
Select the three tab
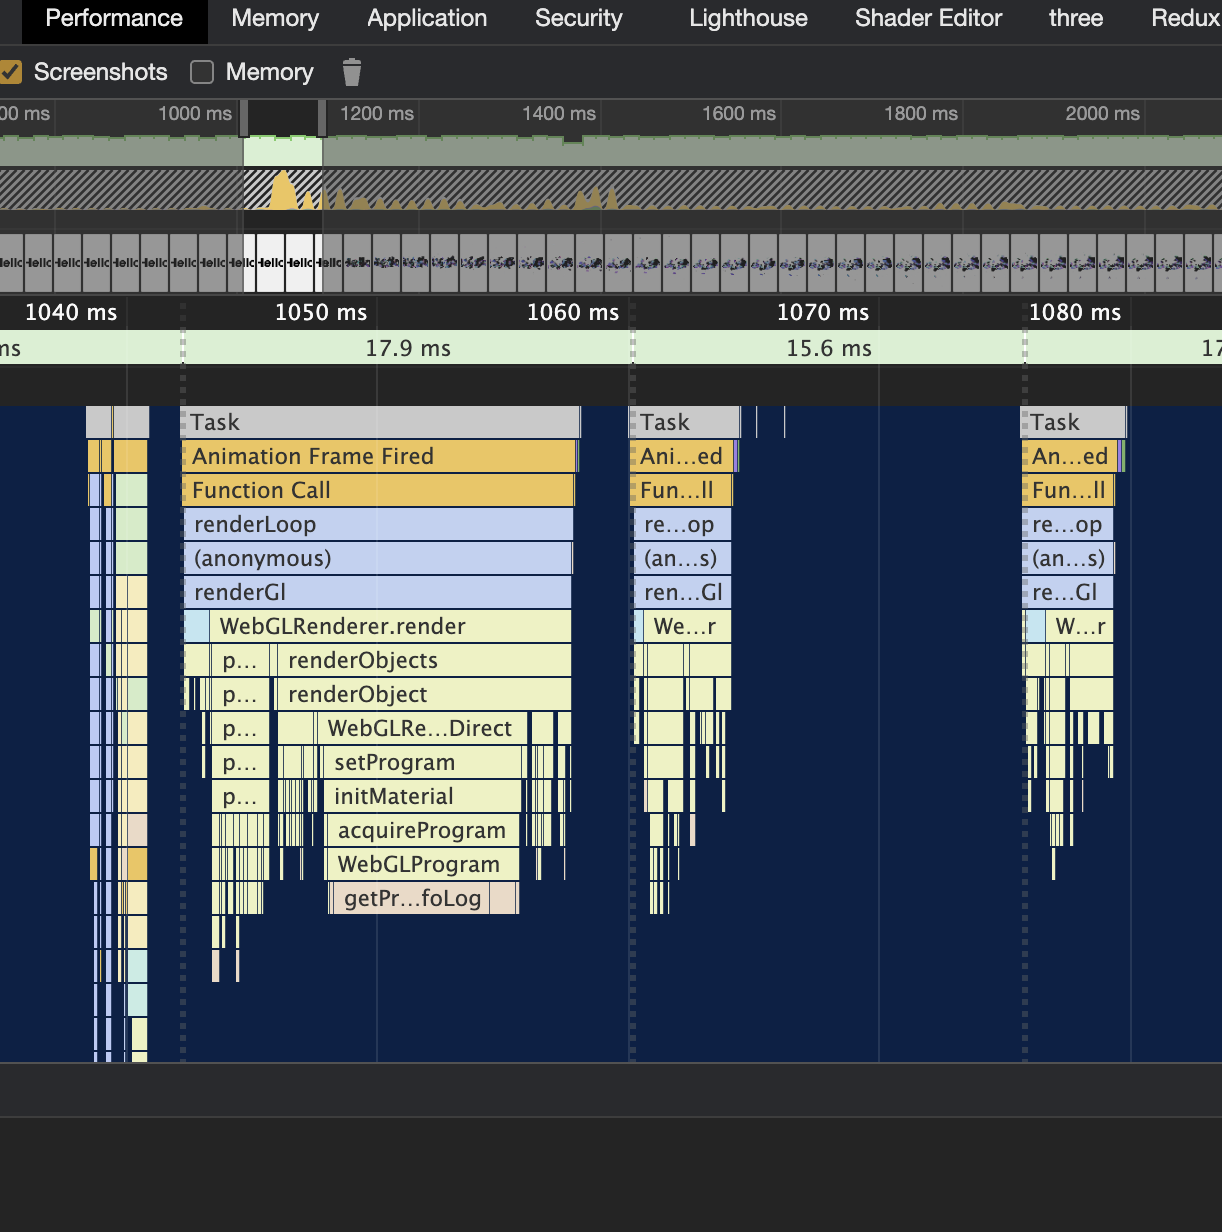click(x=1075, y=19)
